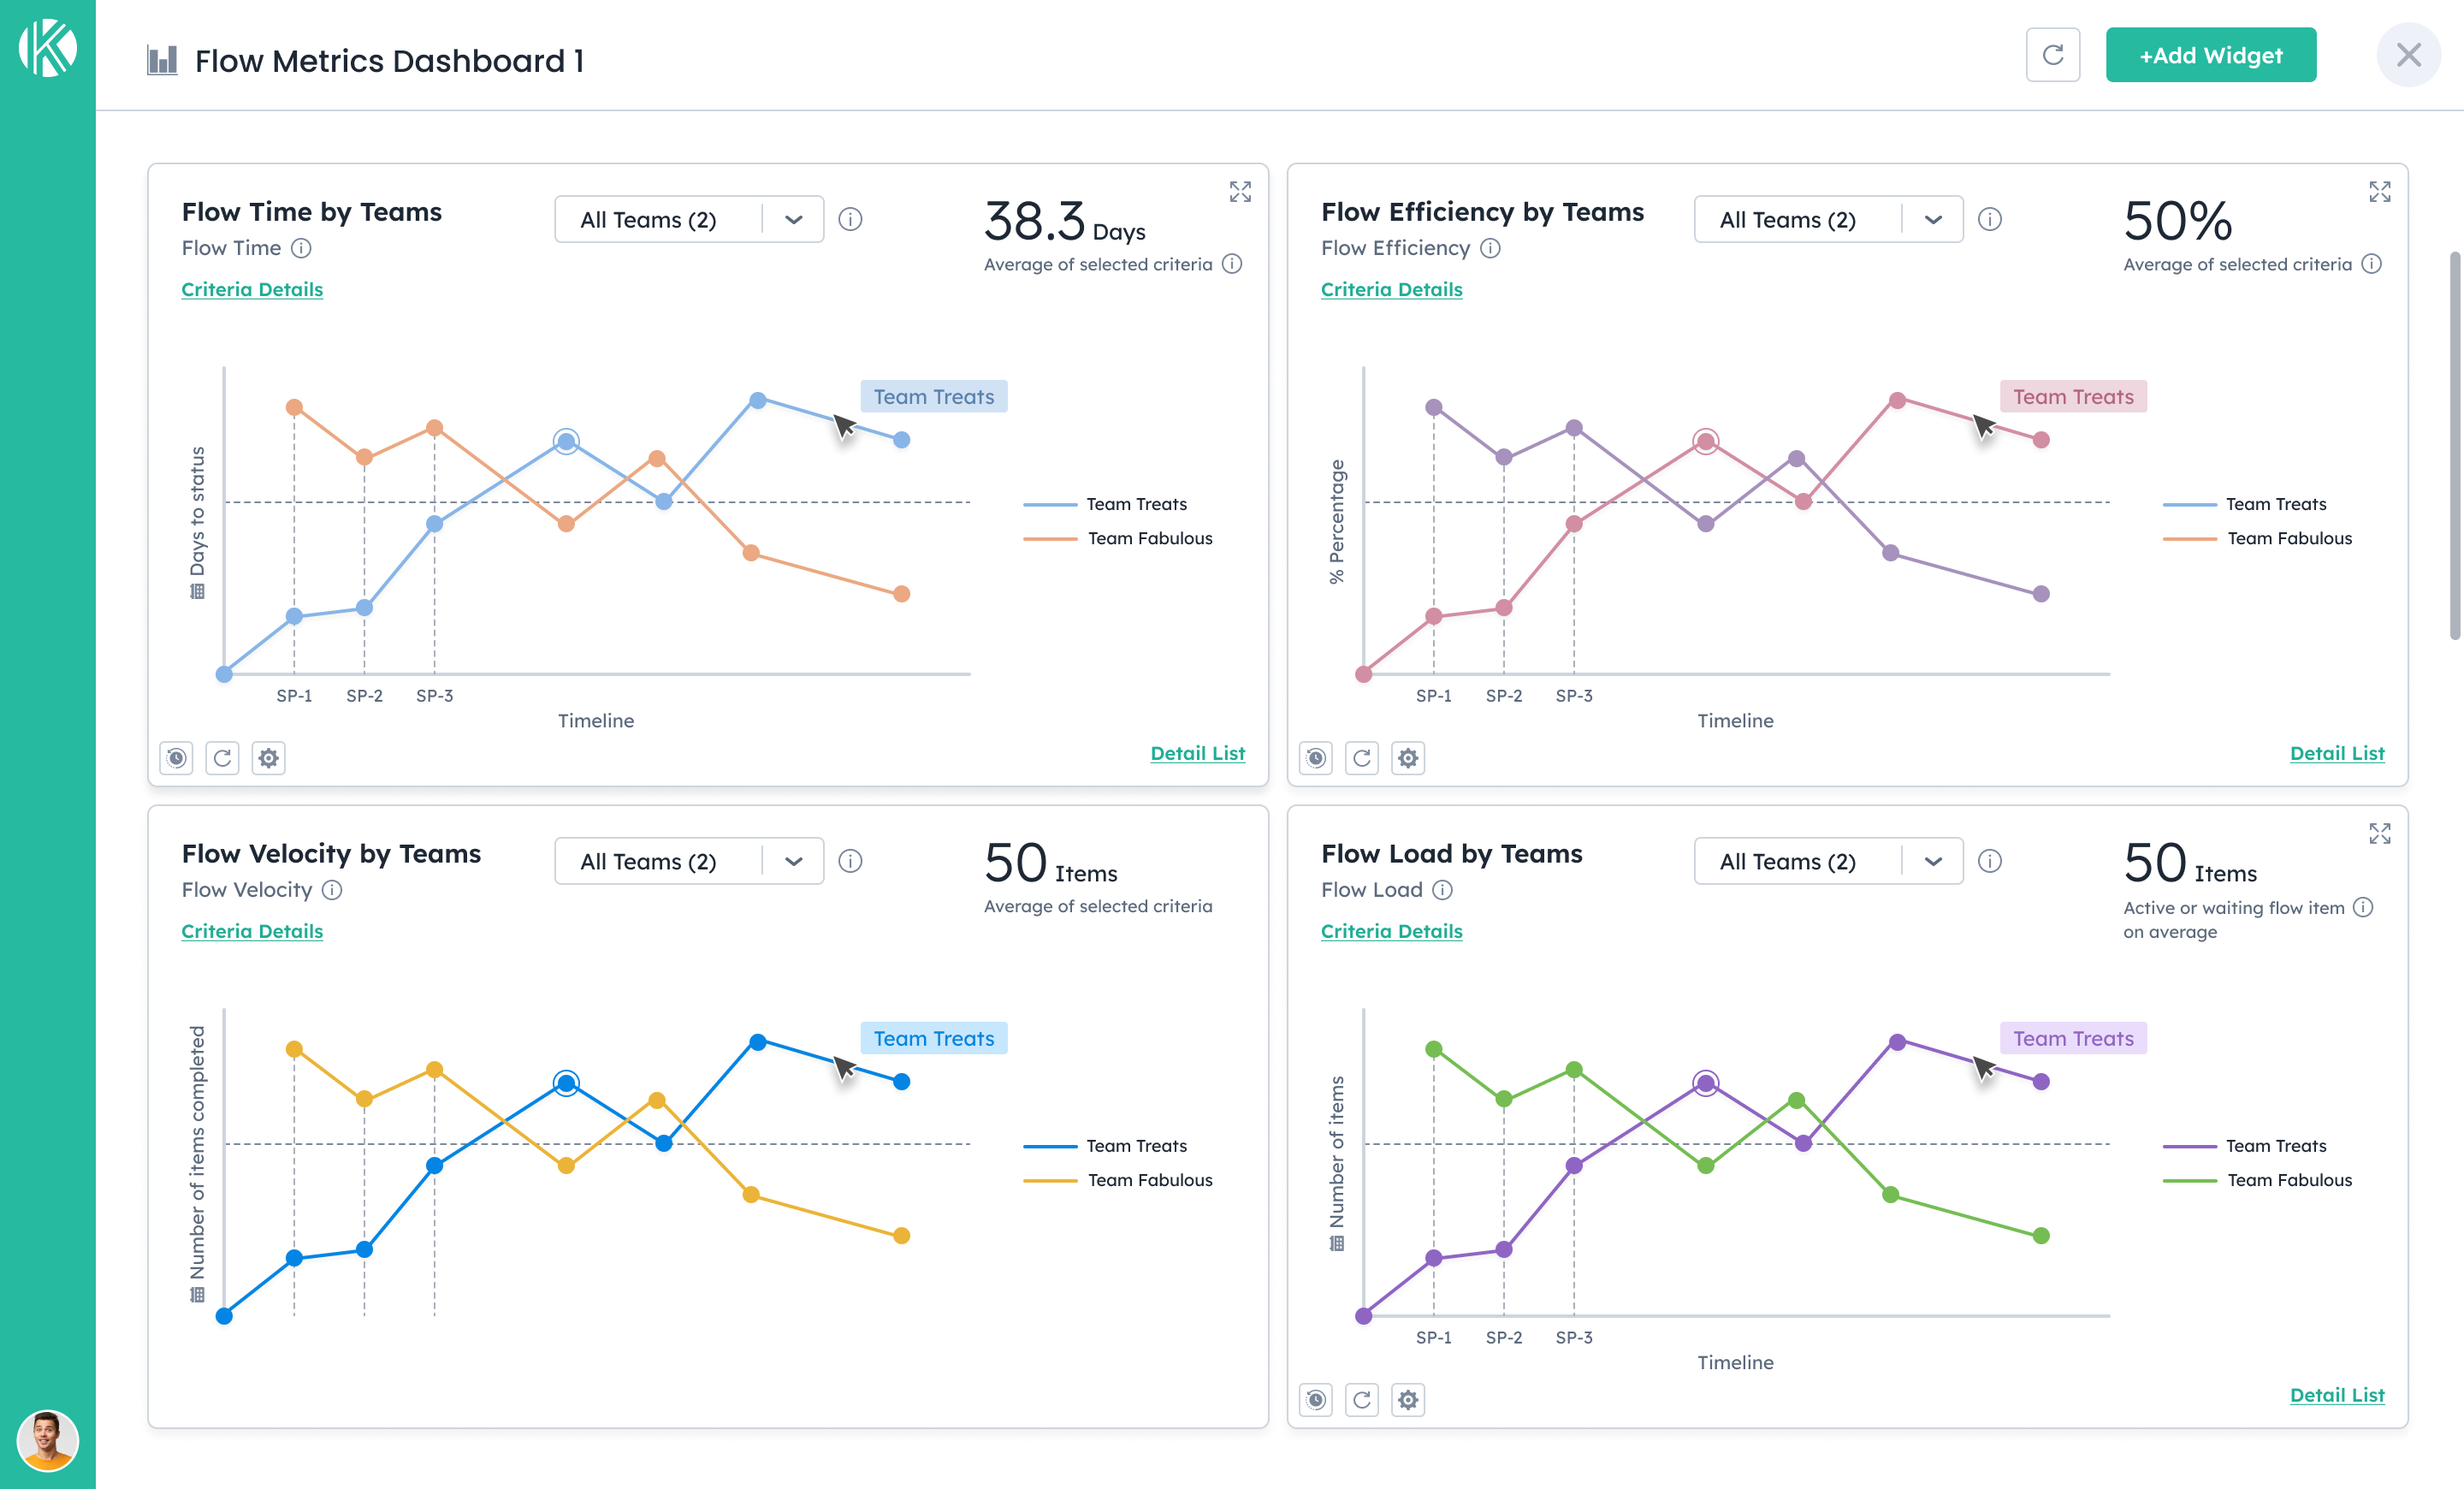
Task: Click the dashboard refresh icon in header
Action: pyautogui.click(x=2052, y=55)
